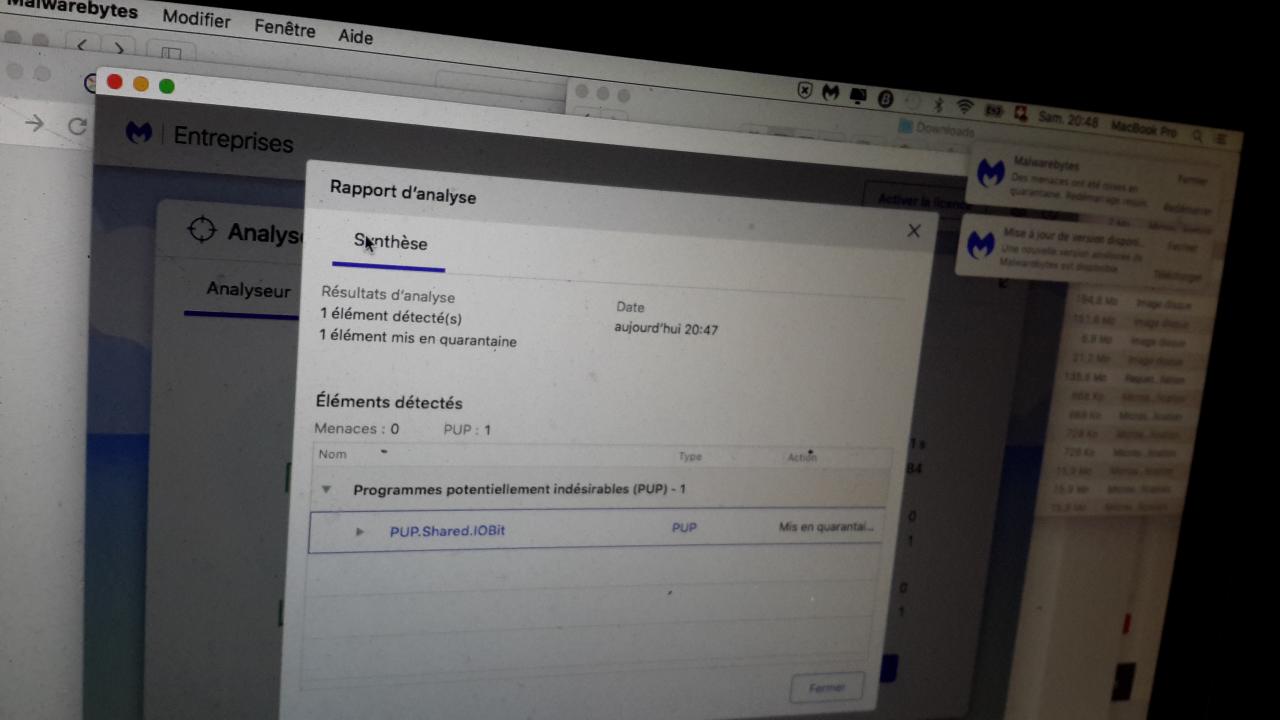Open the Notification Center list icon

tap(1221, 140)
